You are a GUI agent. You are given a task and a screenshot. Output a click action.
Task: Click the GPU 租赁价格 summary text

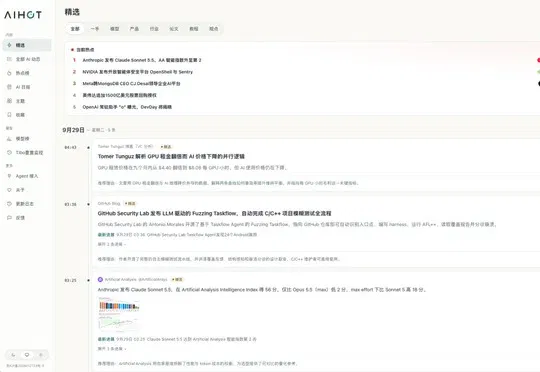pos(193,168)
